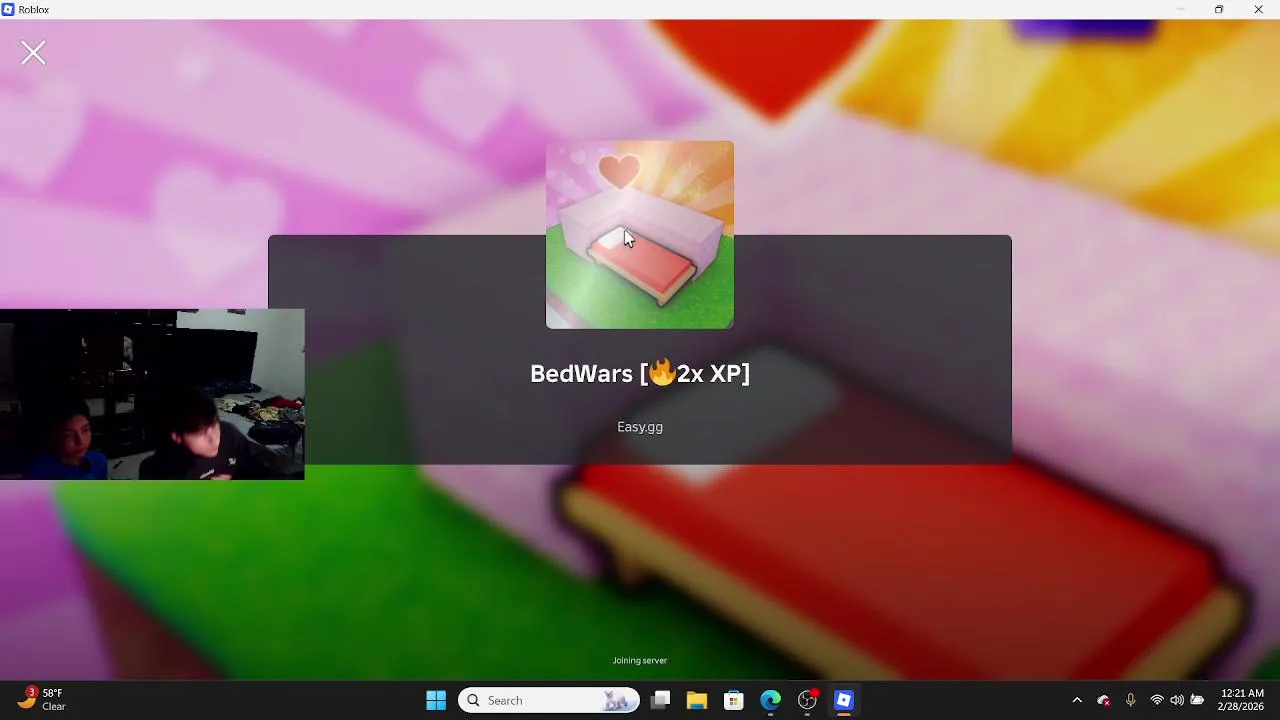The image size is (1280, 720).
Task: Click the BedWars game thumbnail
Action: pyautogui.click(x=640, y=235)
